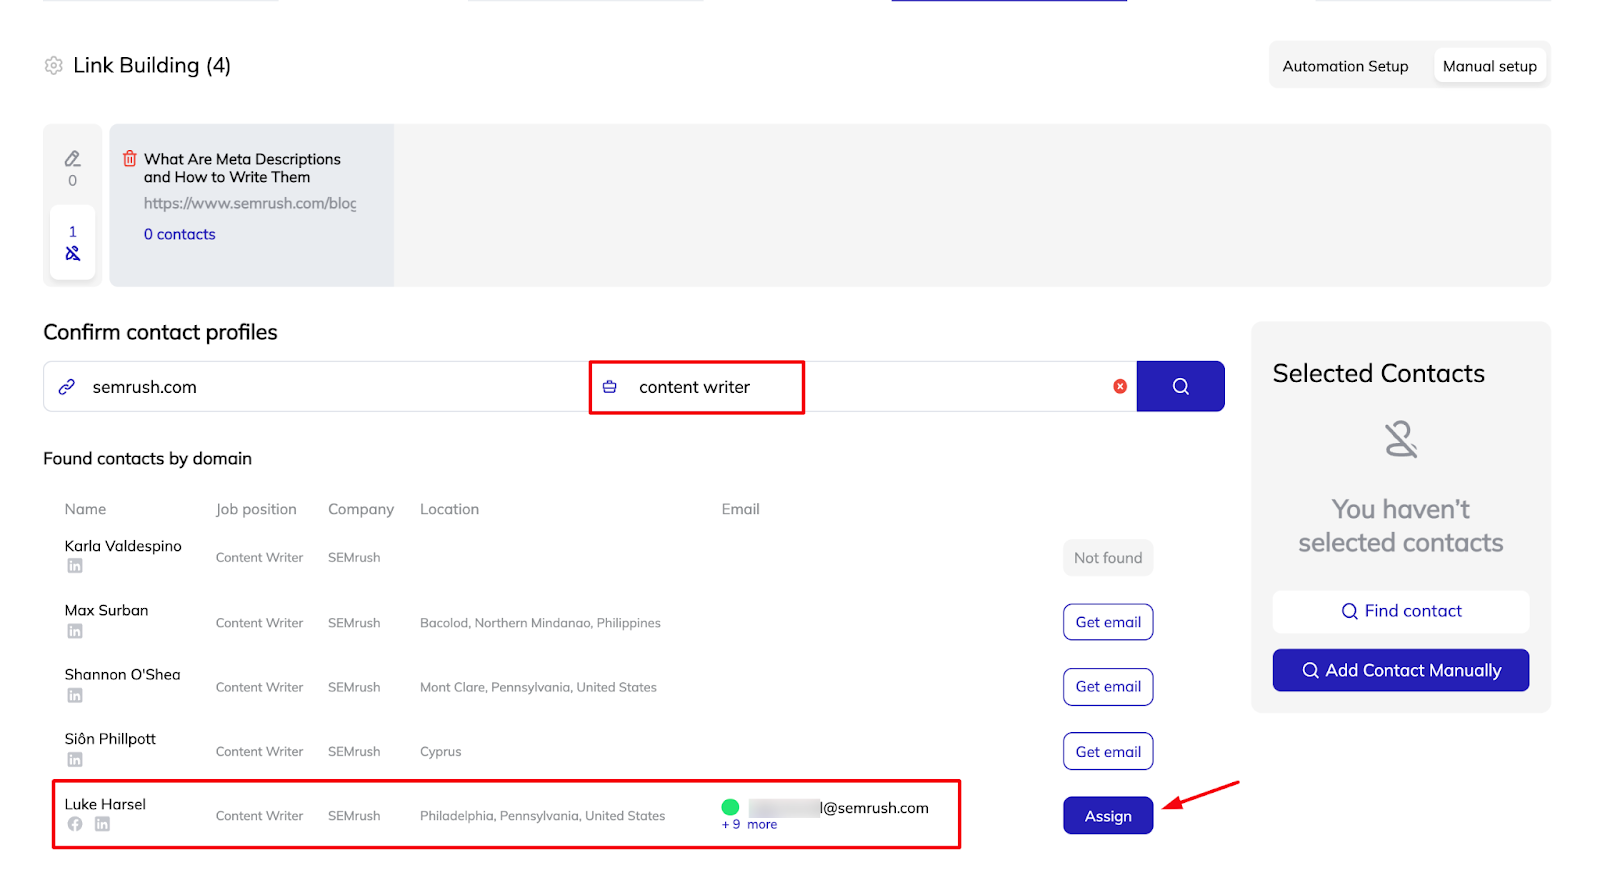The image size is (1600, 875).
Task: Click the location 'Cyprus'
Action: pos(441,752)
